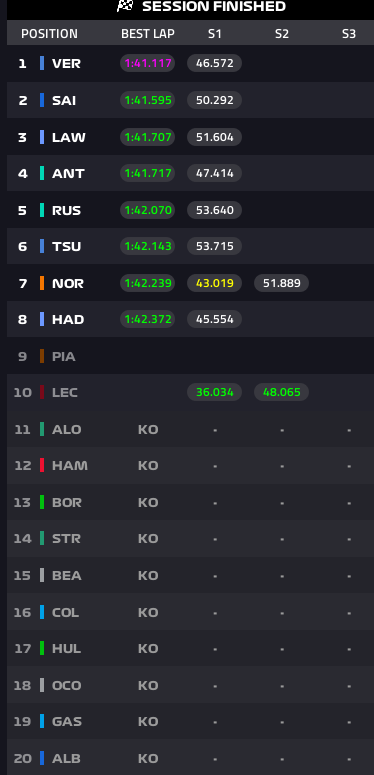Image resolution: width=374 pixels, height=775 pixels.
Task: Click the TSU driver name
Action: (66, 246)
